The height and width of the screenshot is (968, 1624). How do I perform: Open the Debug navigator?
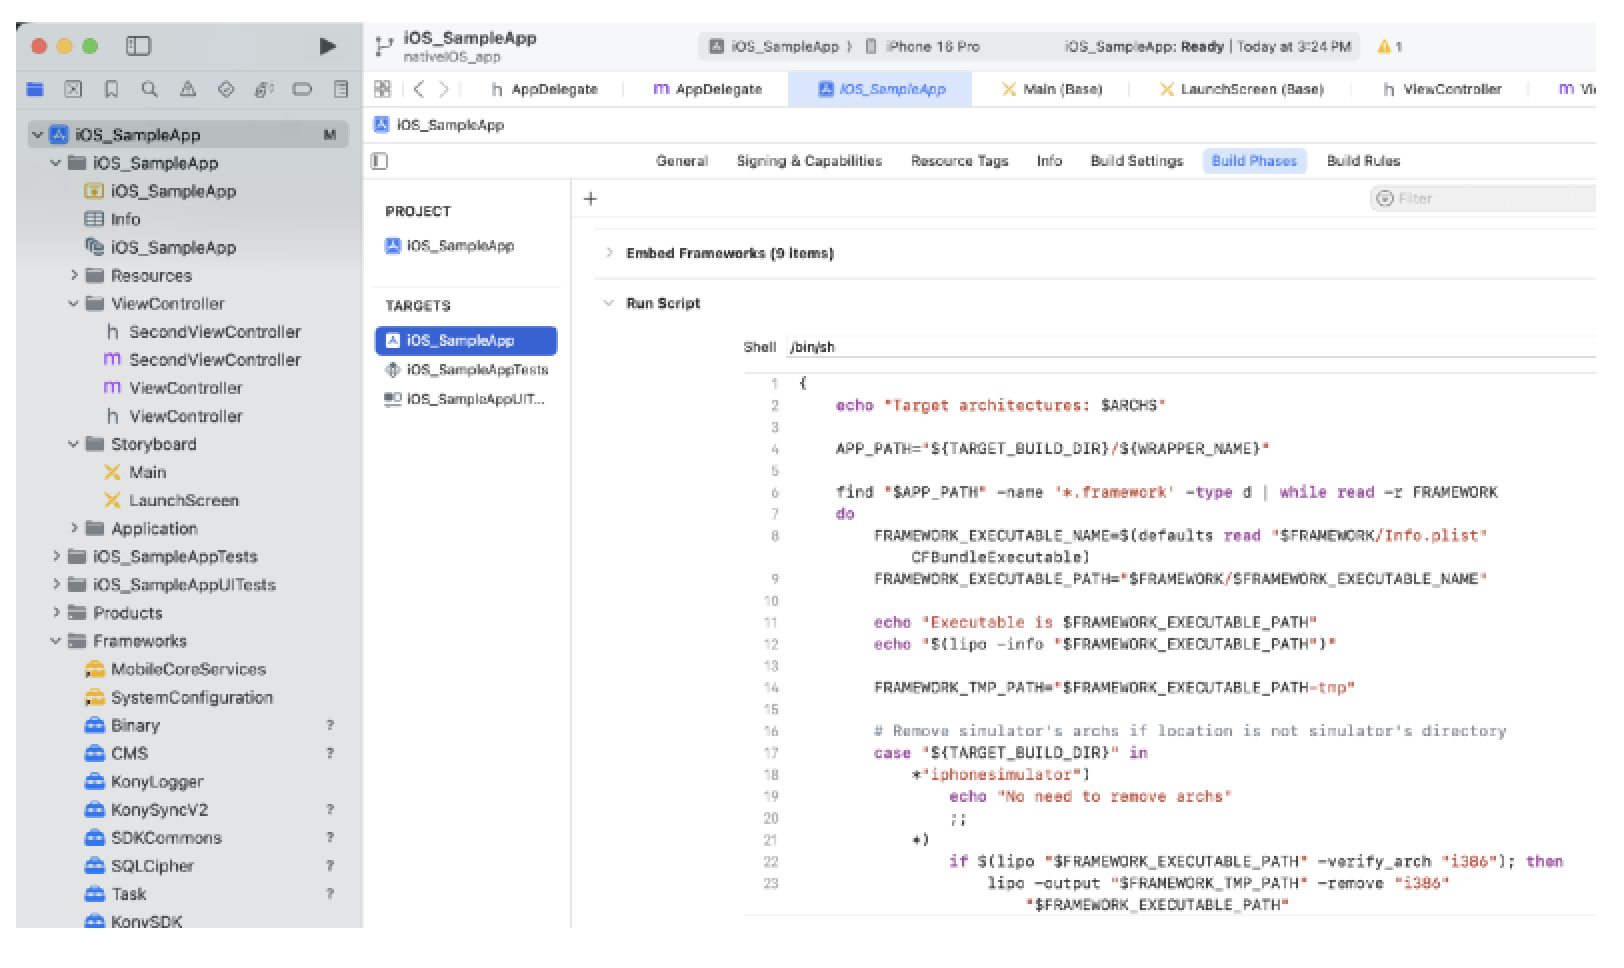pos(264,89)
